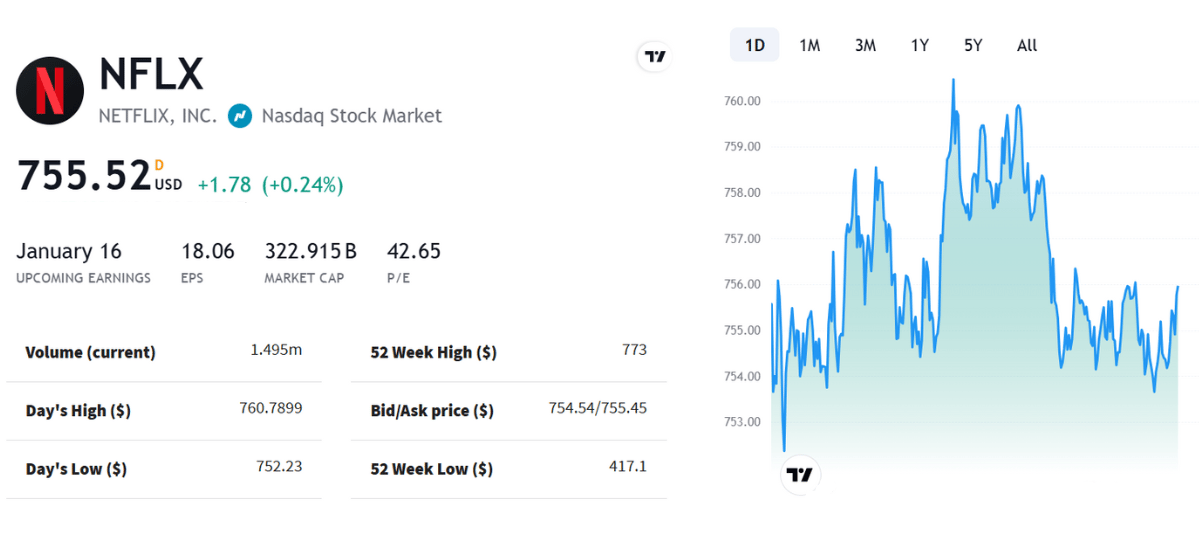Click the 417.1 52-week low value
This screenshot has width=1199, height=533.
[x=630, y=466]
